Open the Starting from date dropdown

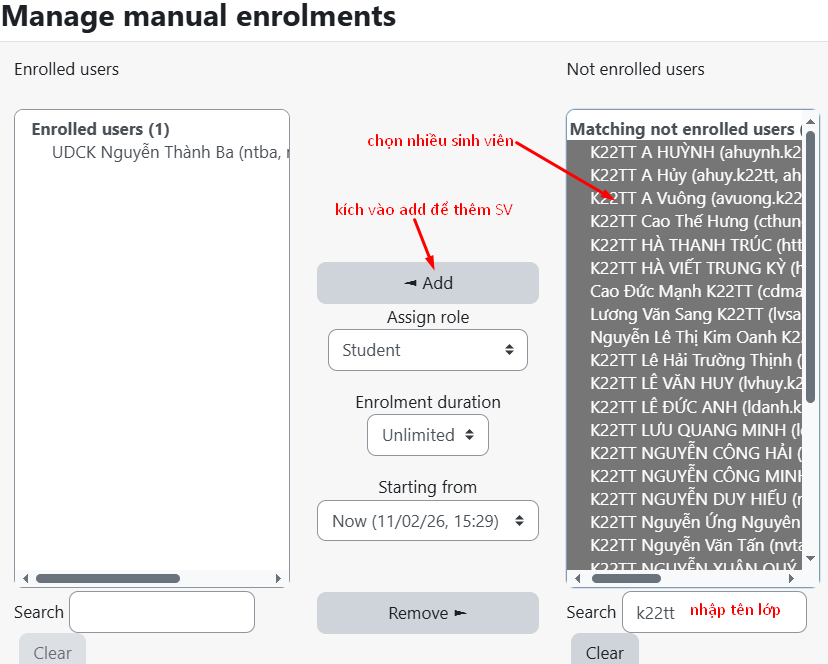click(428, 521)
